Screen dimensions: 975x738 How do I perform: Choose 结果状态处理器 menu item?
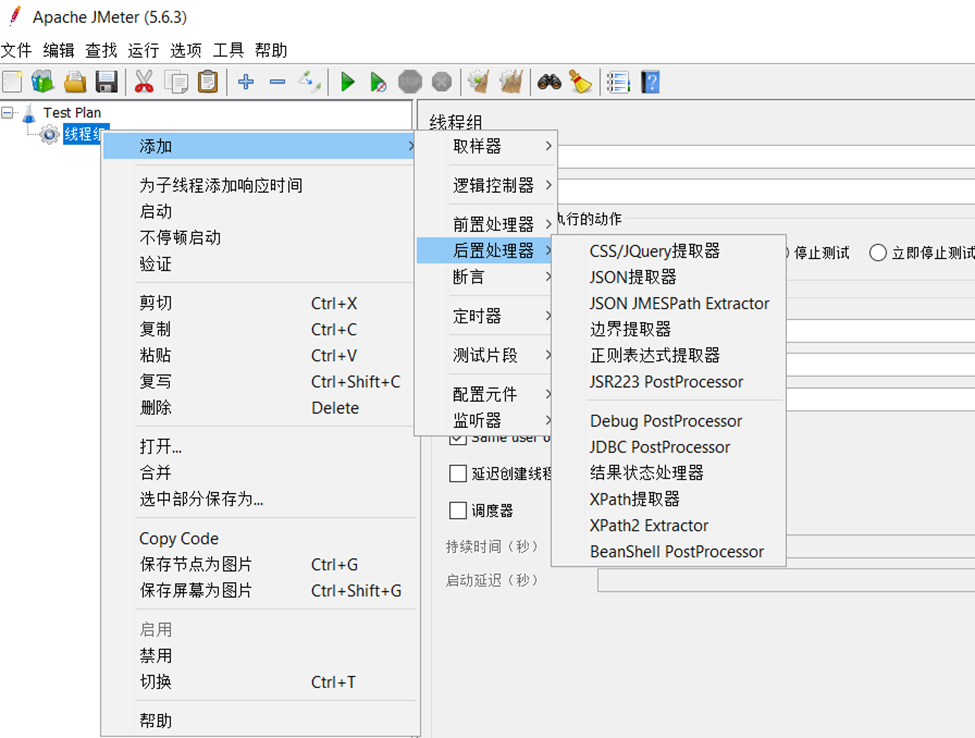(668, 473)
